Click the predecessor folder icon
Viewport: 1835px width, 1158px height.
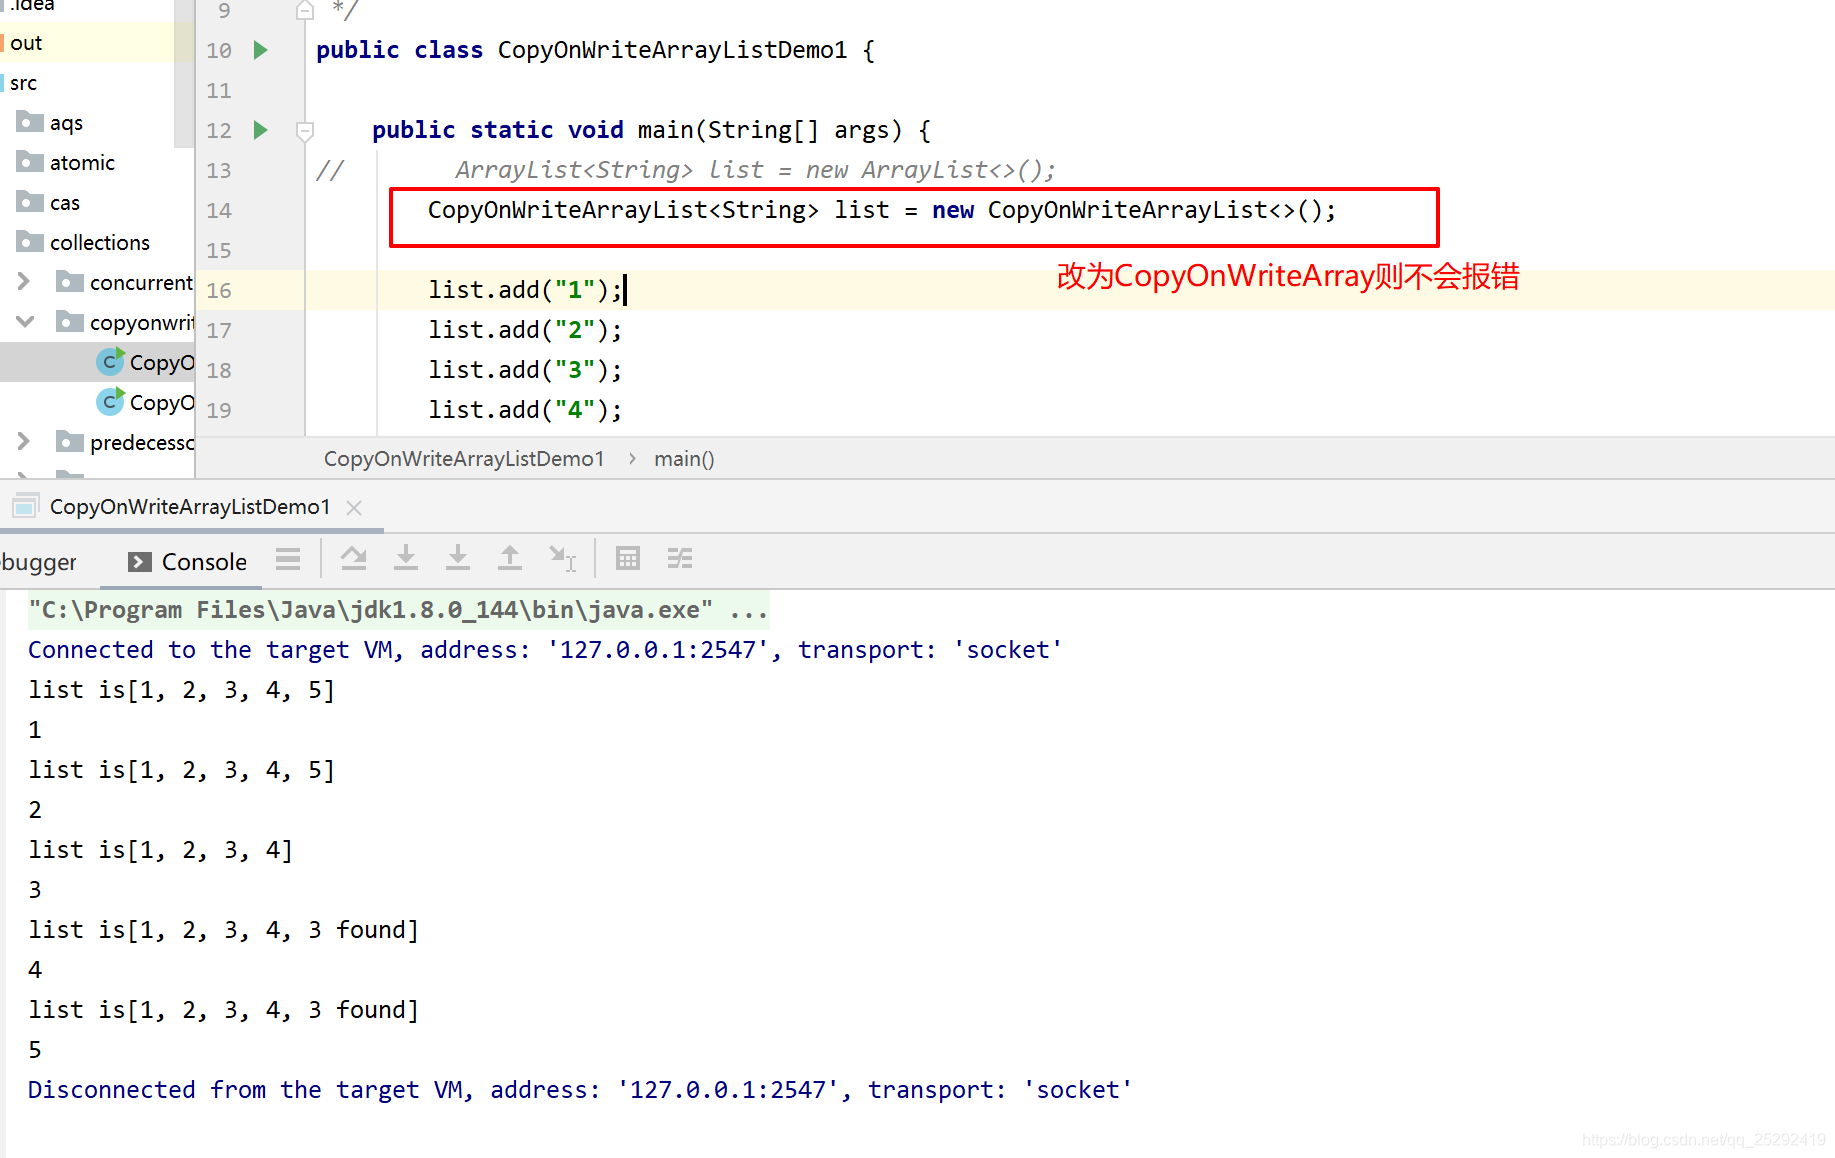pos(69,442)
